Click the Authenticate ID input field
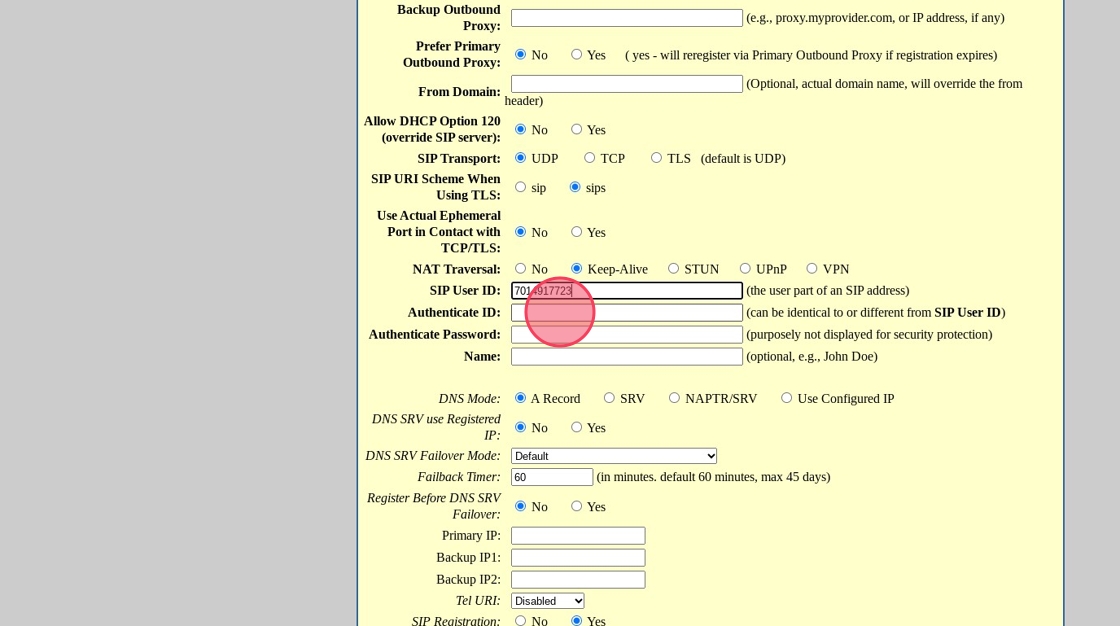The width and height of the screenshot is (1120, 626). (x=626, y=312)
